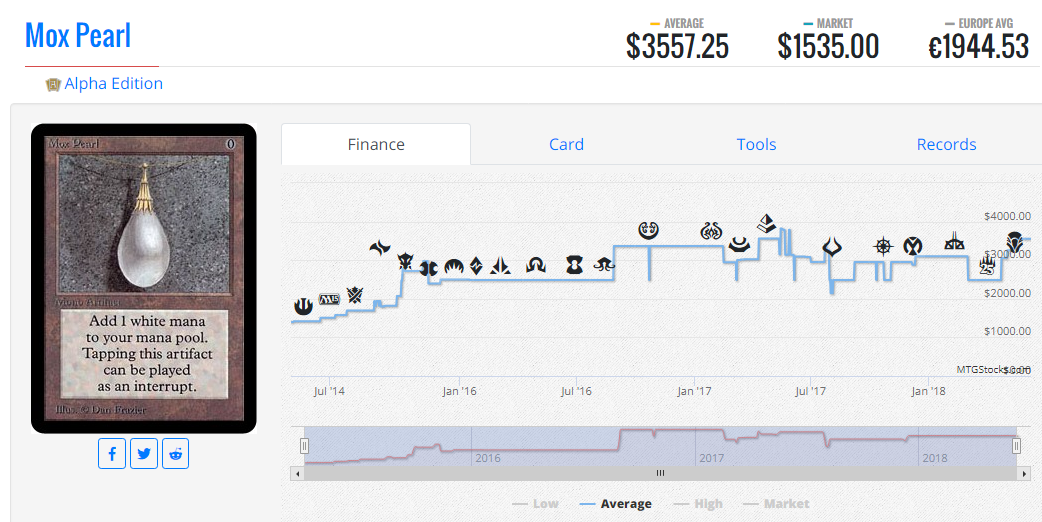Click the round swirl set symbol above the plateau
The width and height of the screenshot is (1042, 522).
[649, 230]
